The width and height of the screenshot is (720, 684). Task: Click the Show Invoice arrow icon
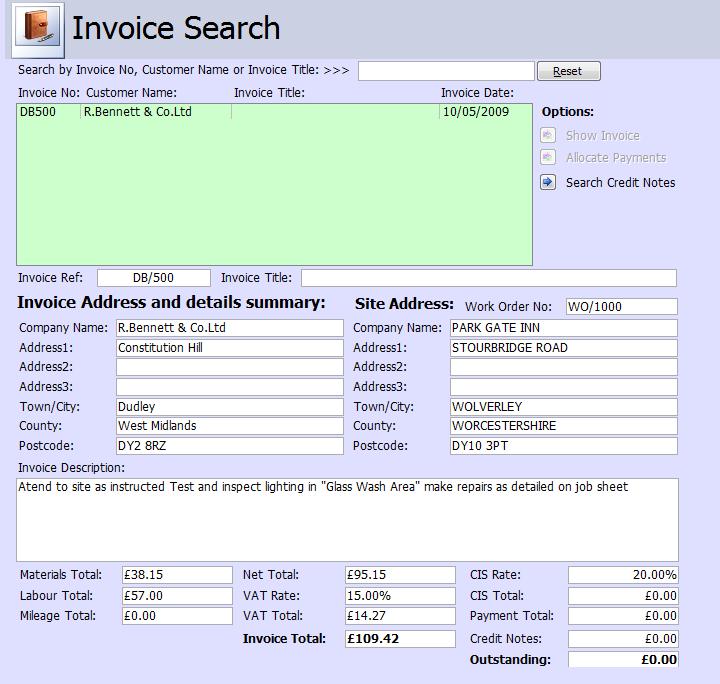(548, 135)
